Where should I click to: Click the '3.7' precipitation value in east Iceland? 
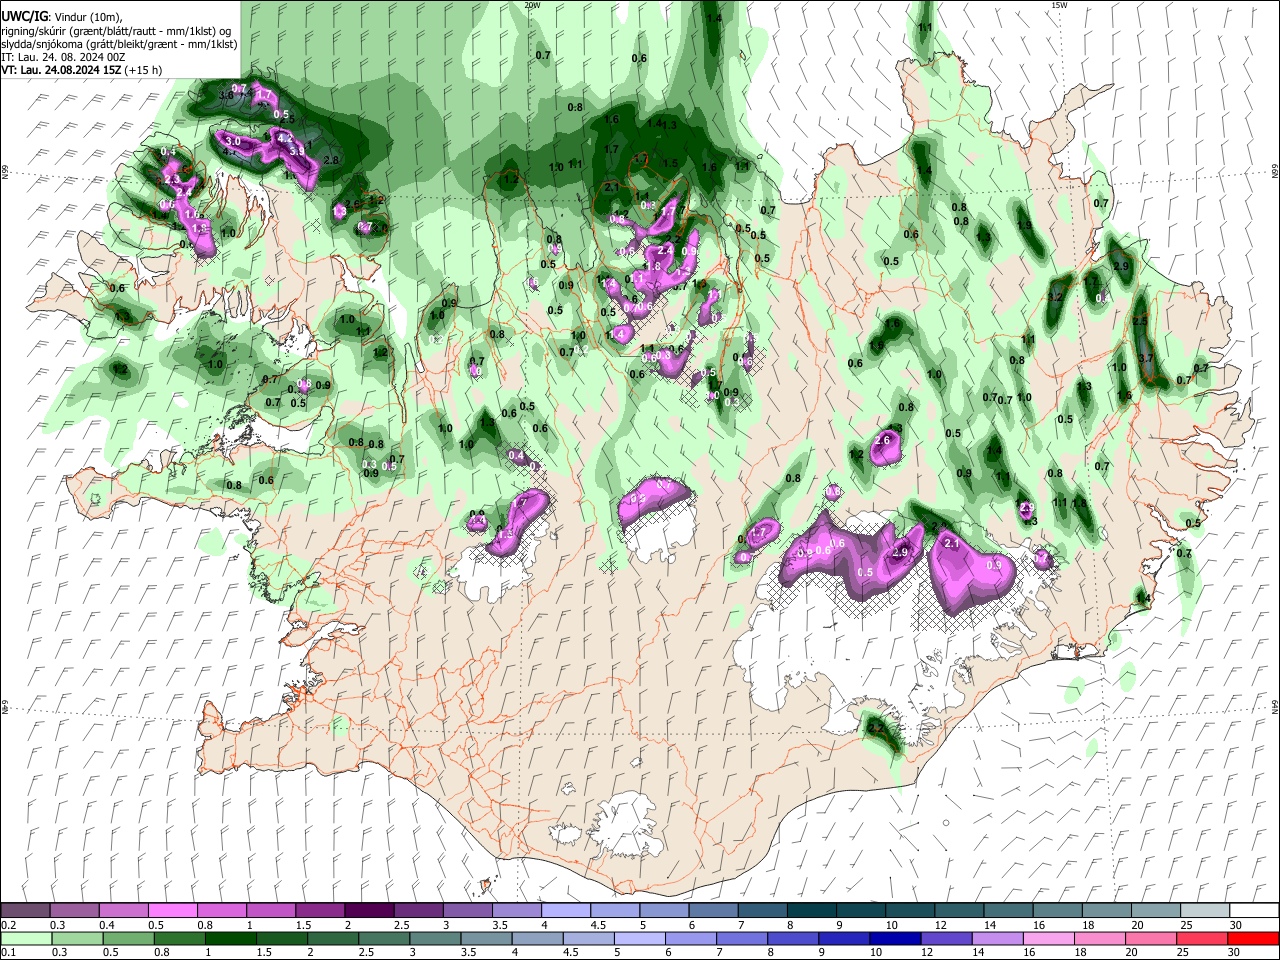[1147, 358]
